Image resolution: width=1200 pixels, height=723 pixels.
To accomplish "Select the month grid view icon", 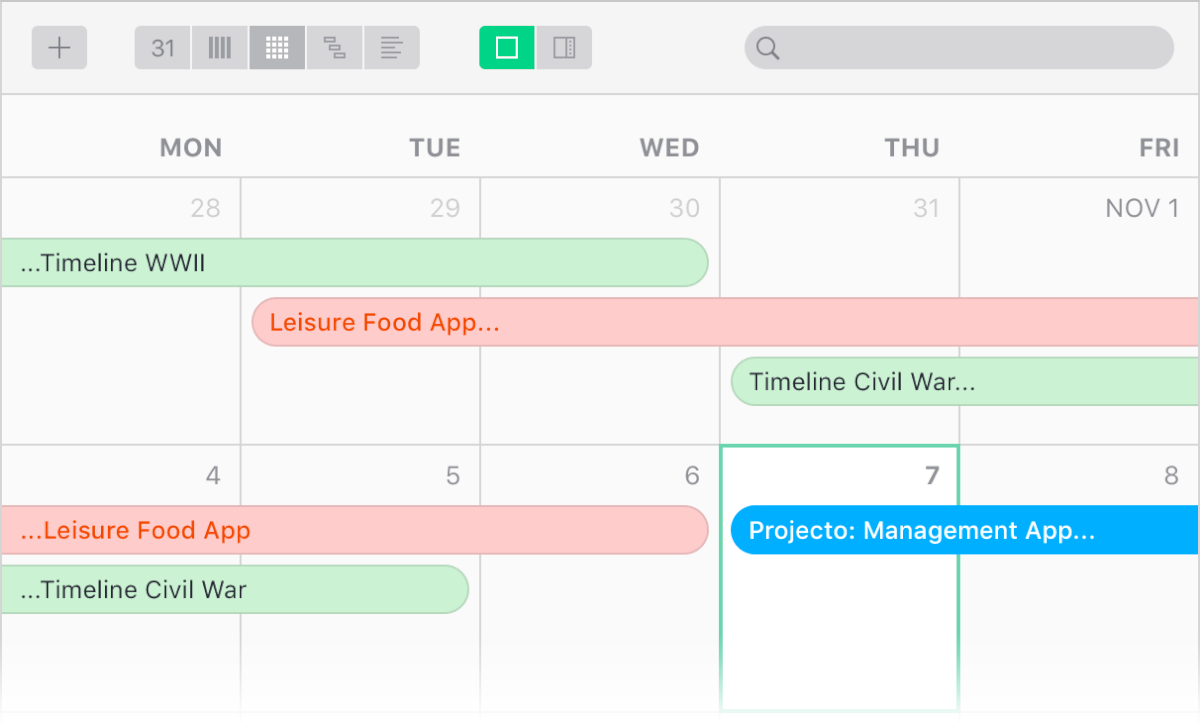I will pos(277,48).
